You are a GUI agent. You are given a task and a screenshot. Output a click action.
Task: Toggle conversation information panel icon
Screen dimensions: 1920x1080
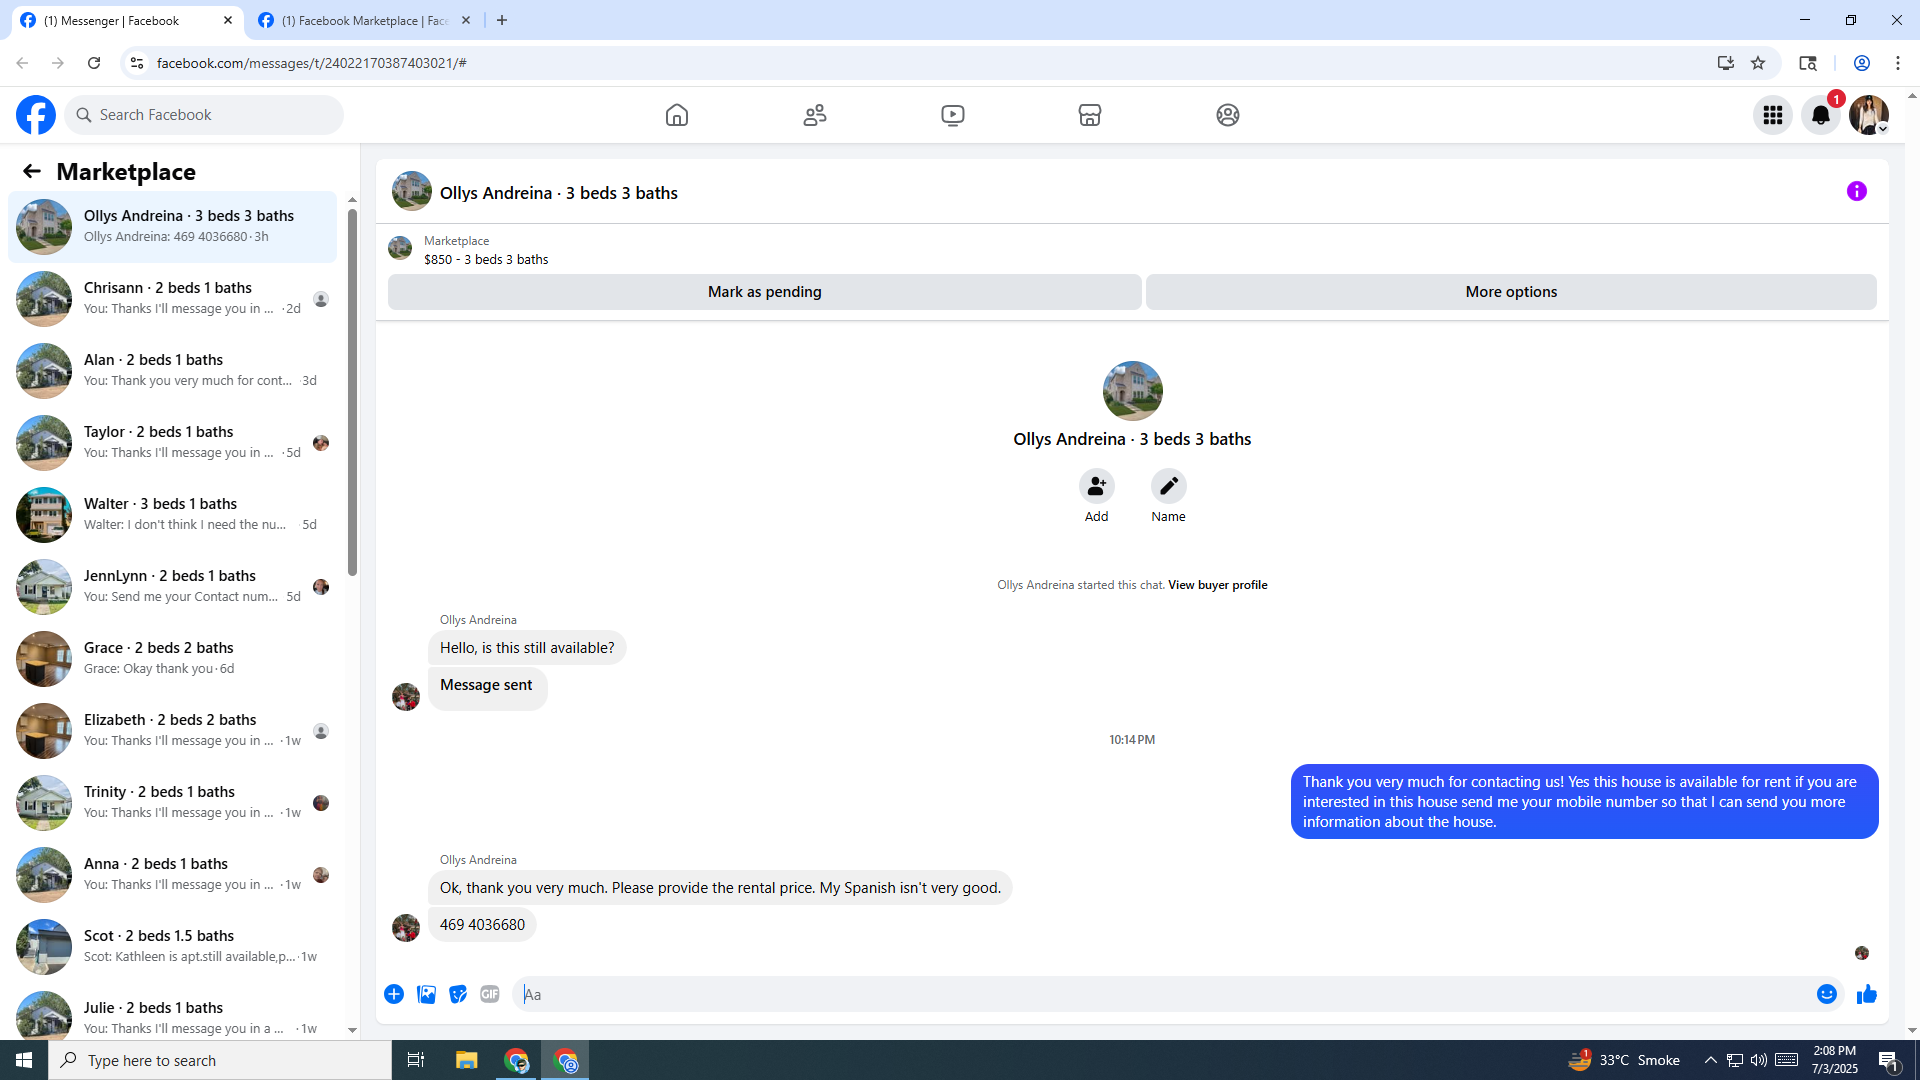tap(1856, 191)
